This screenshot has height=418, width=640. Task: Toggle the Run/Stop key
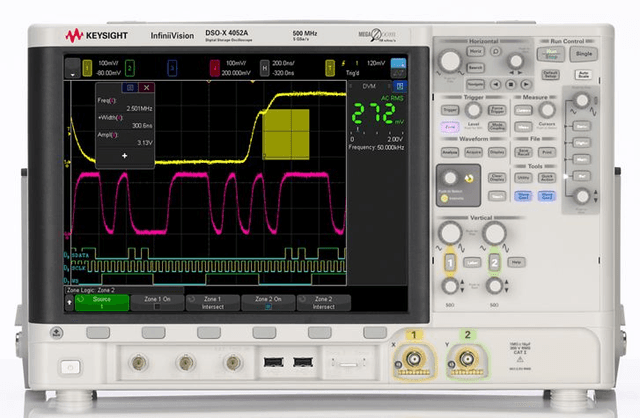coord(551,54)
